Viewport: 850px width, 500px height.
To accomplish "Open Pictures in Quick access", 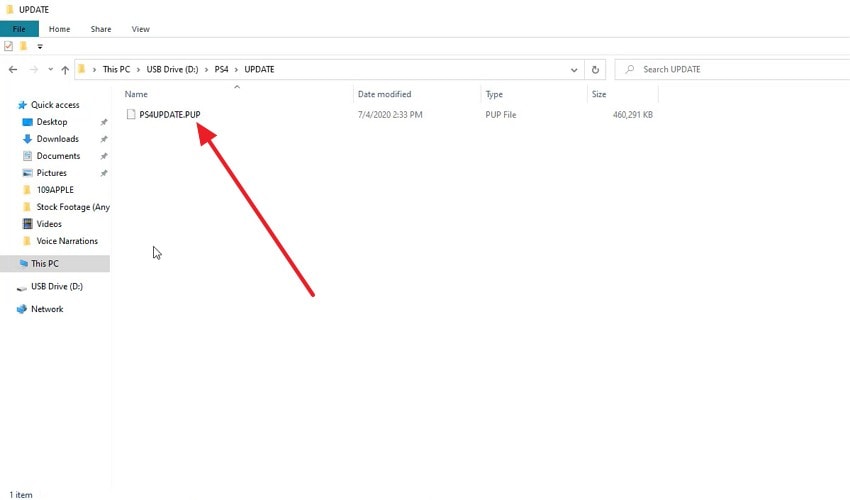I will 51,173.
